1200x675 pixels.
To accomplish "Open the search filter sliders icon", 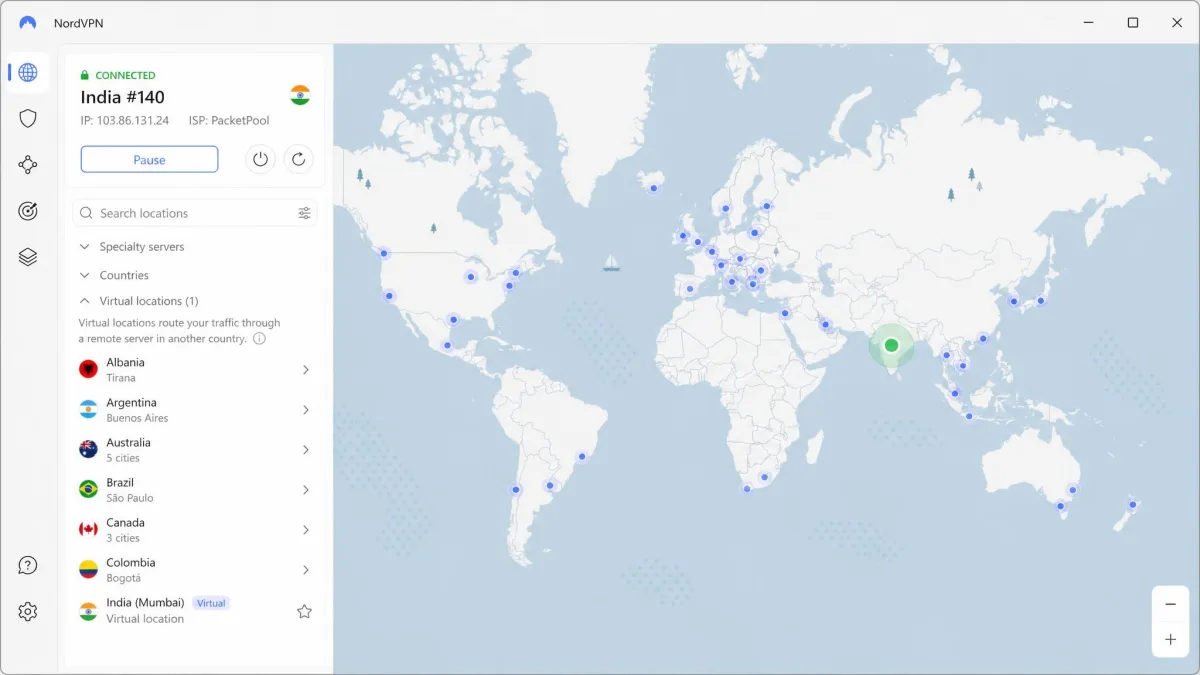I will (304, 213).
